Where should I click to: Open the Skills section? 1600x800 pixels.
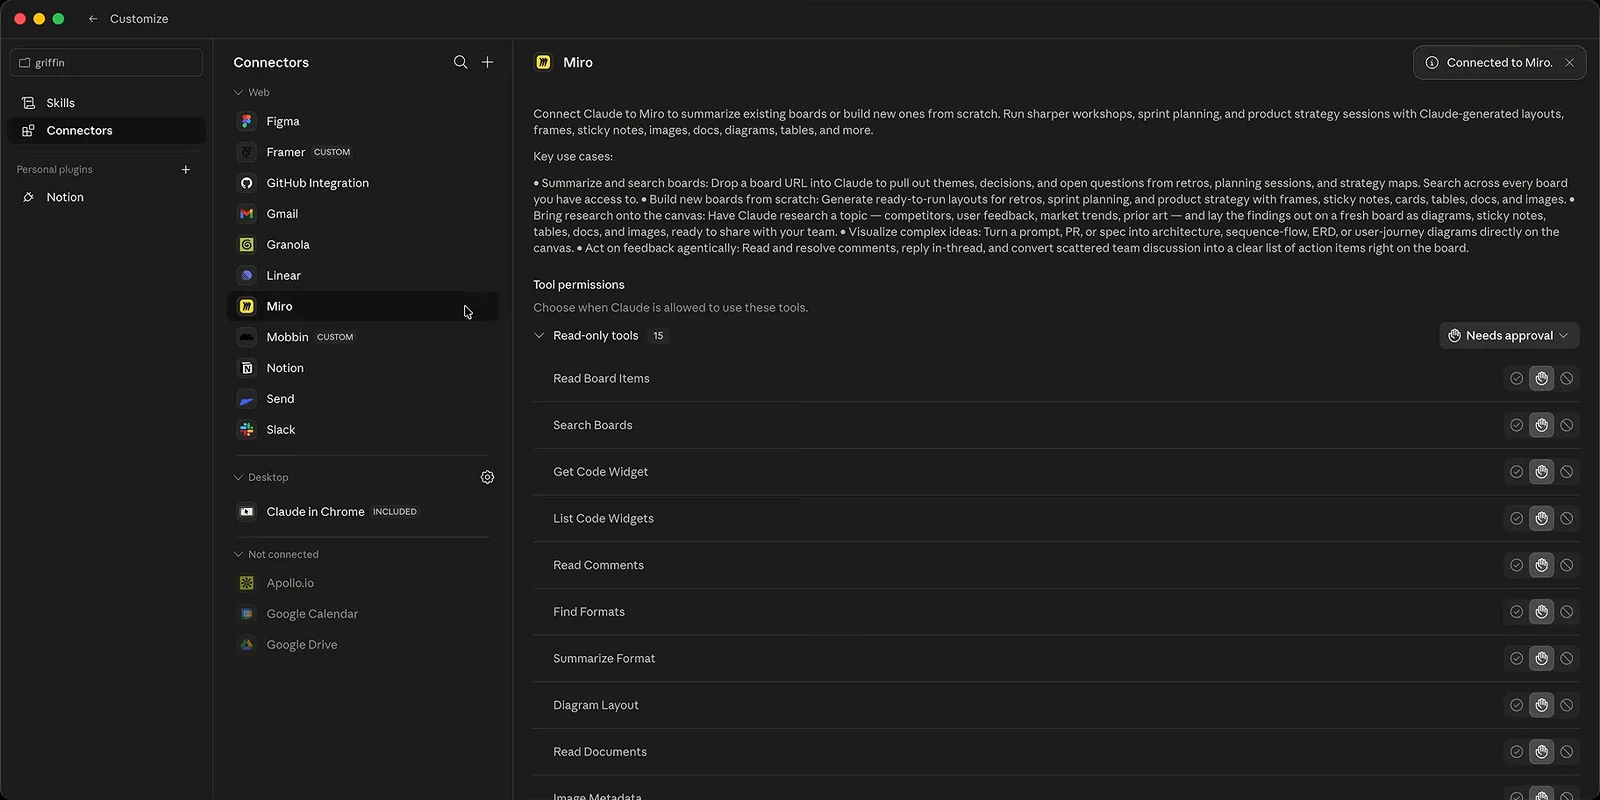(106, 103)
